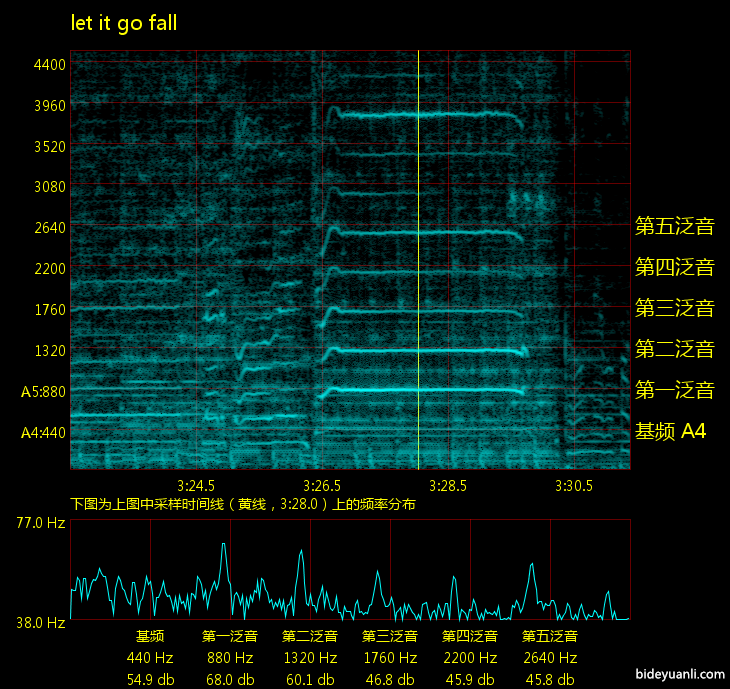Select the A4:440 frequency axis label
The width and height of the screenshot is (730, 689).
click(43, 433)
